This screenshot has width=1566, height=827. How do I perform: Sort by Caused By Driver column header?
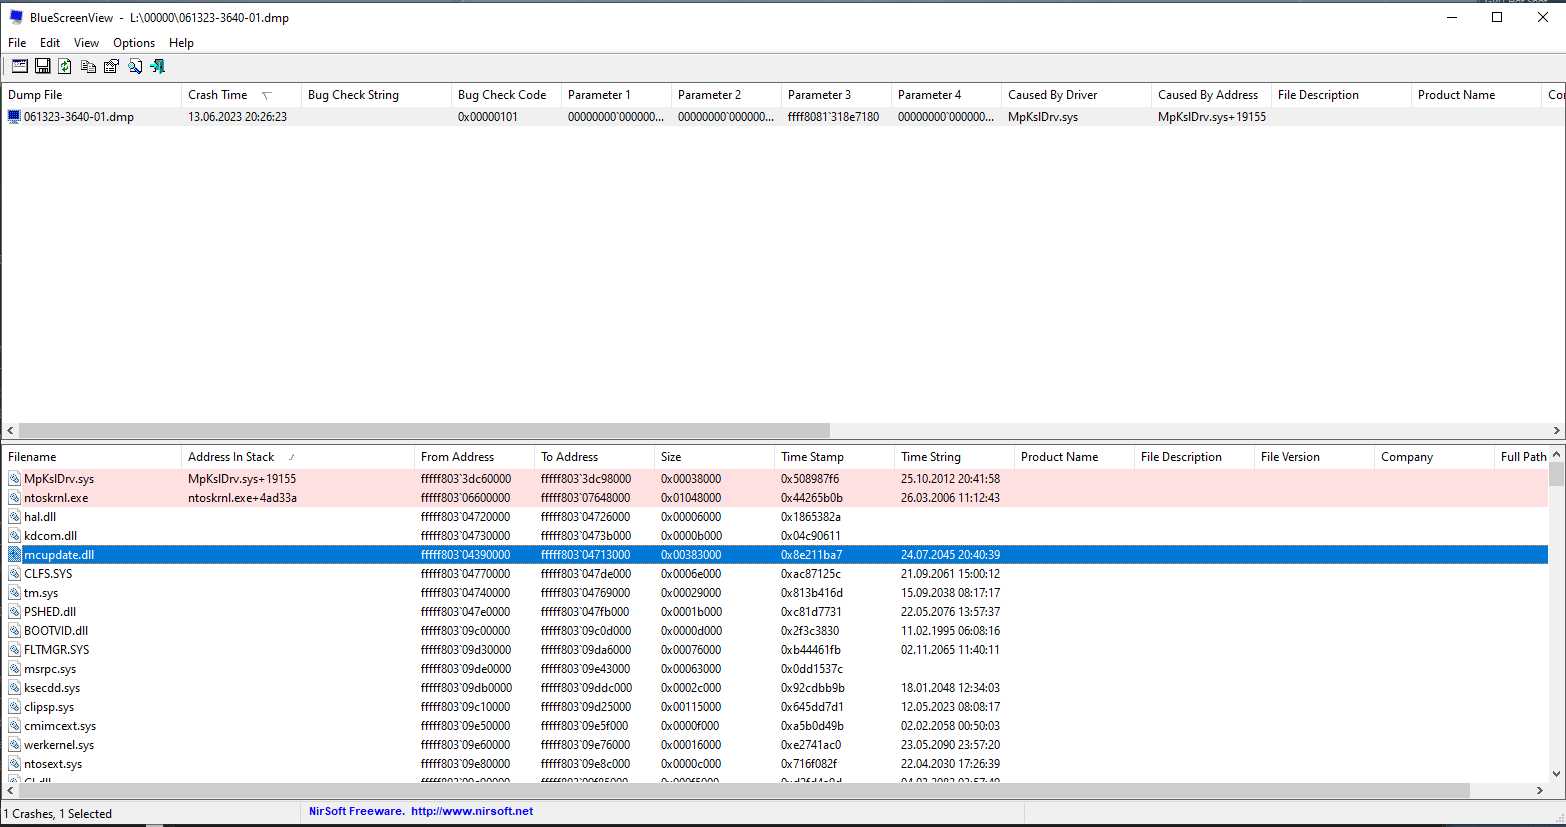coord(1076,95)
